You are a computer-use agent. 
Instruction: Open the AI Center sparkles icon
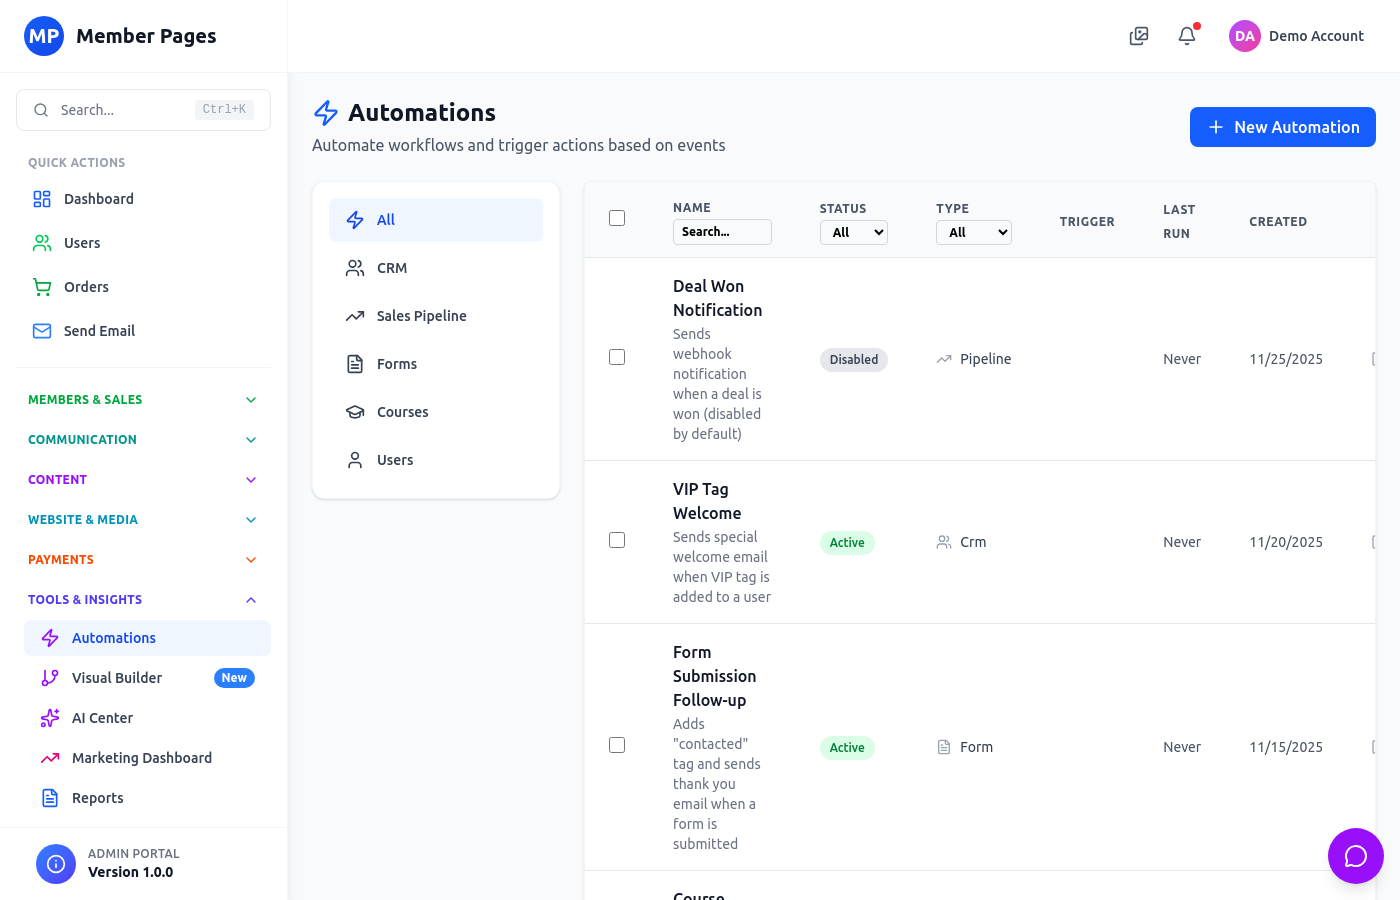coord(48,717)
